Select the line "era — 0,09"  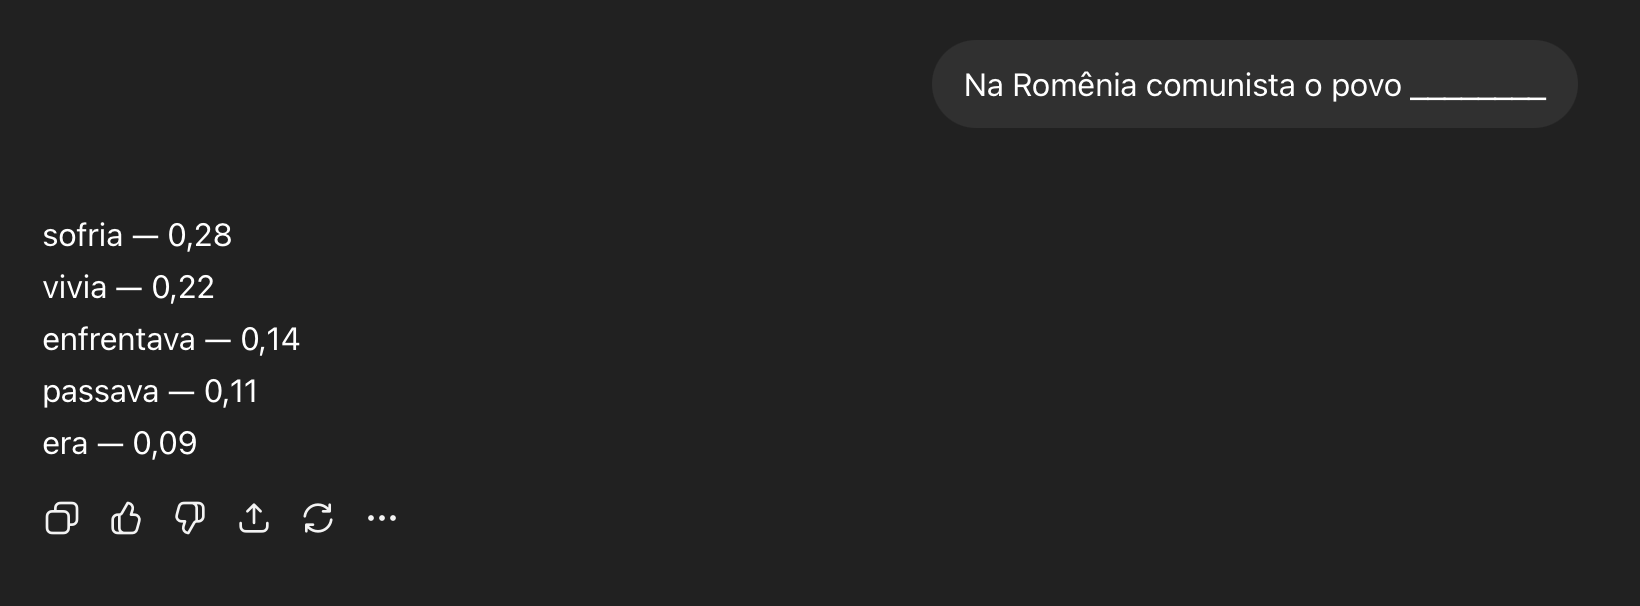tap(120, 443)
